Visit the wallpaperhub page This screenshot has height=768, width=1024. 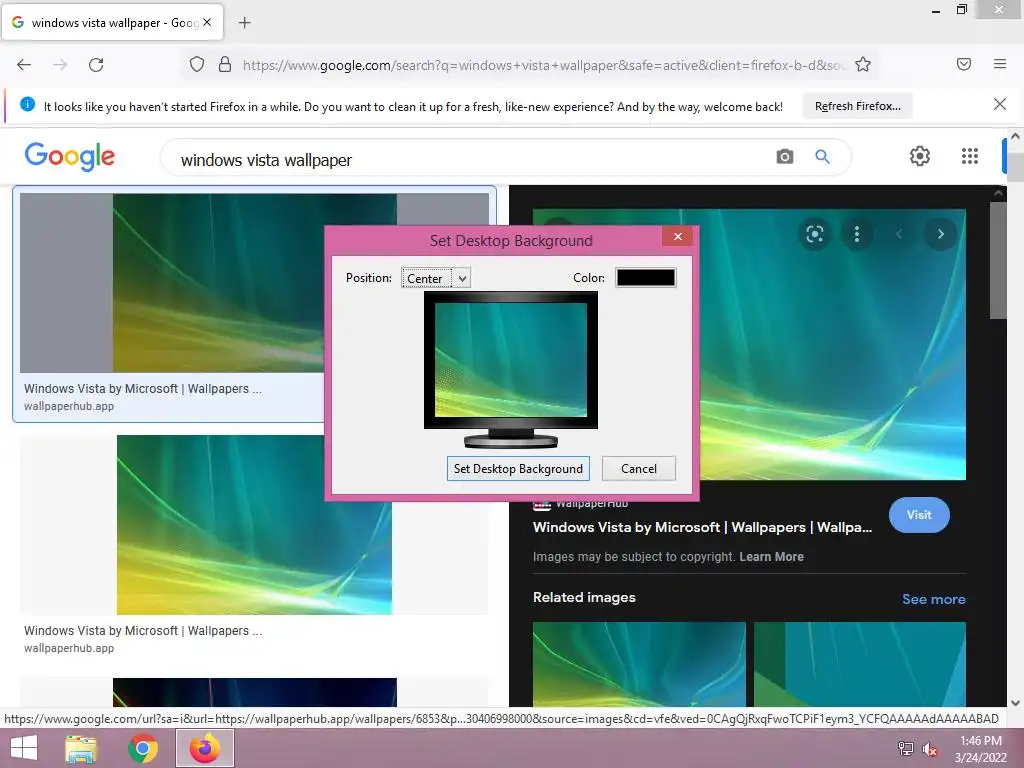click(919, 515)
